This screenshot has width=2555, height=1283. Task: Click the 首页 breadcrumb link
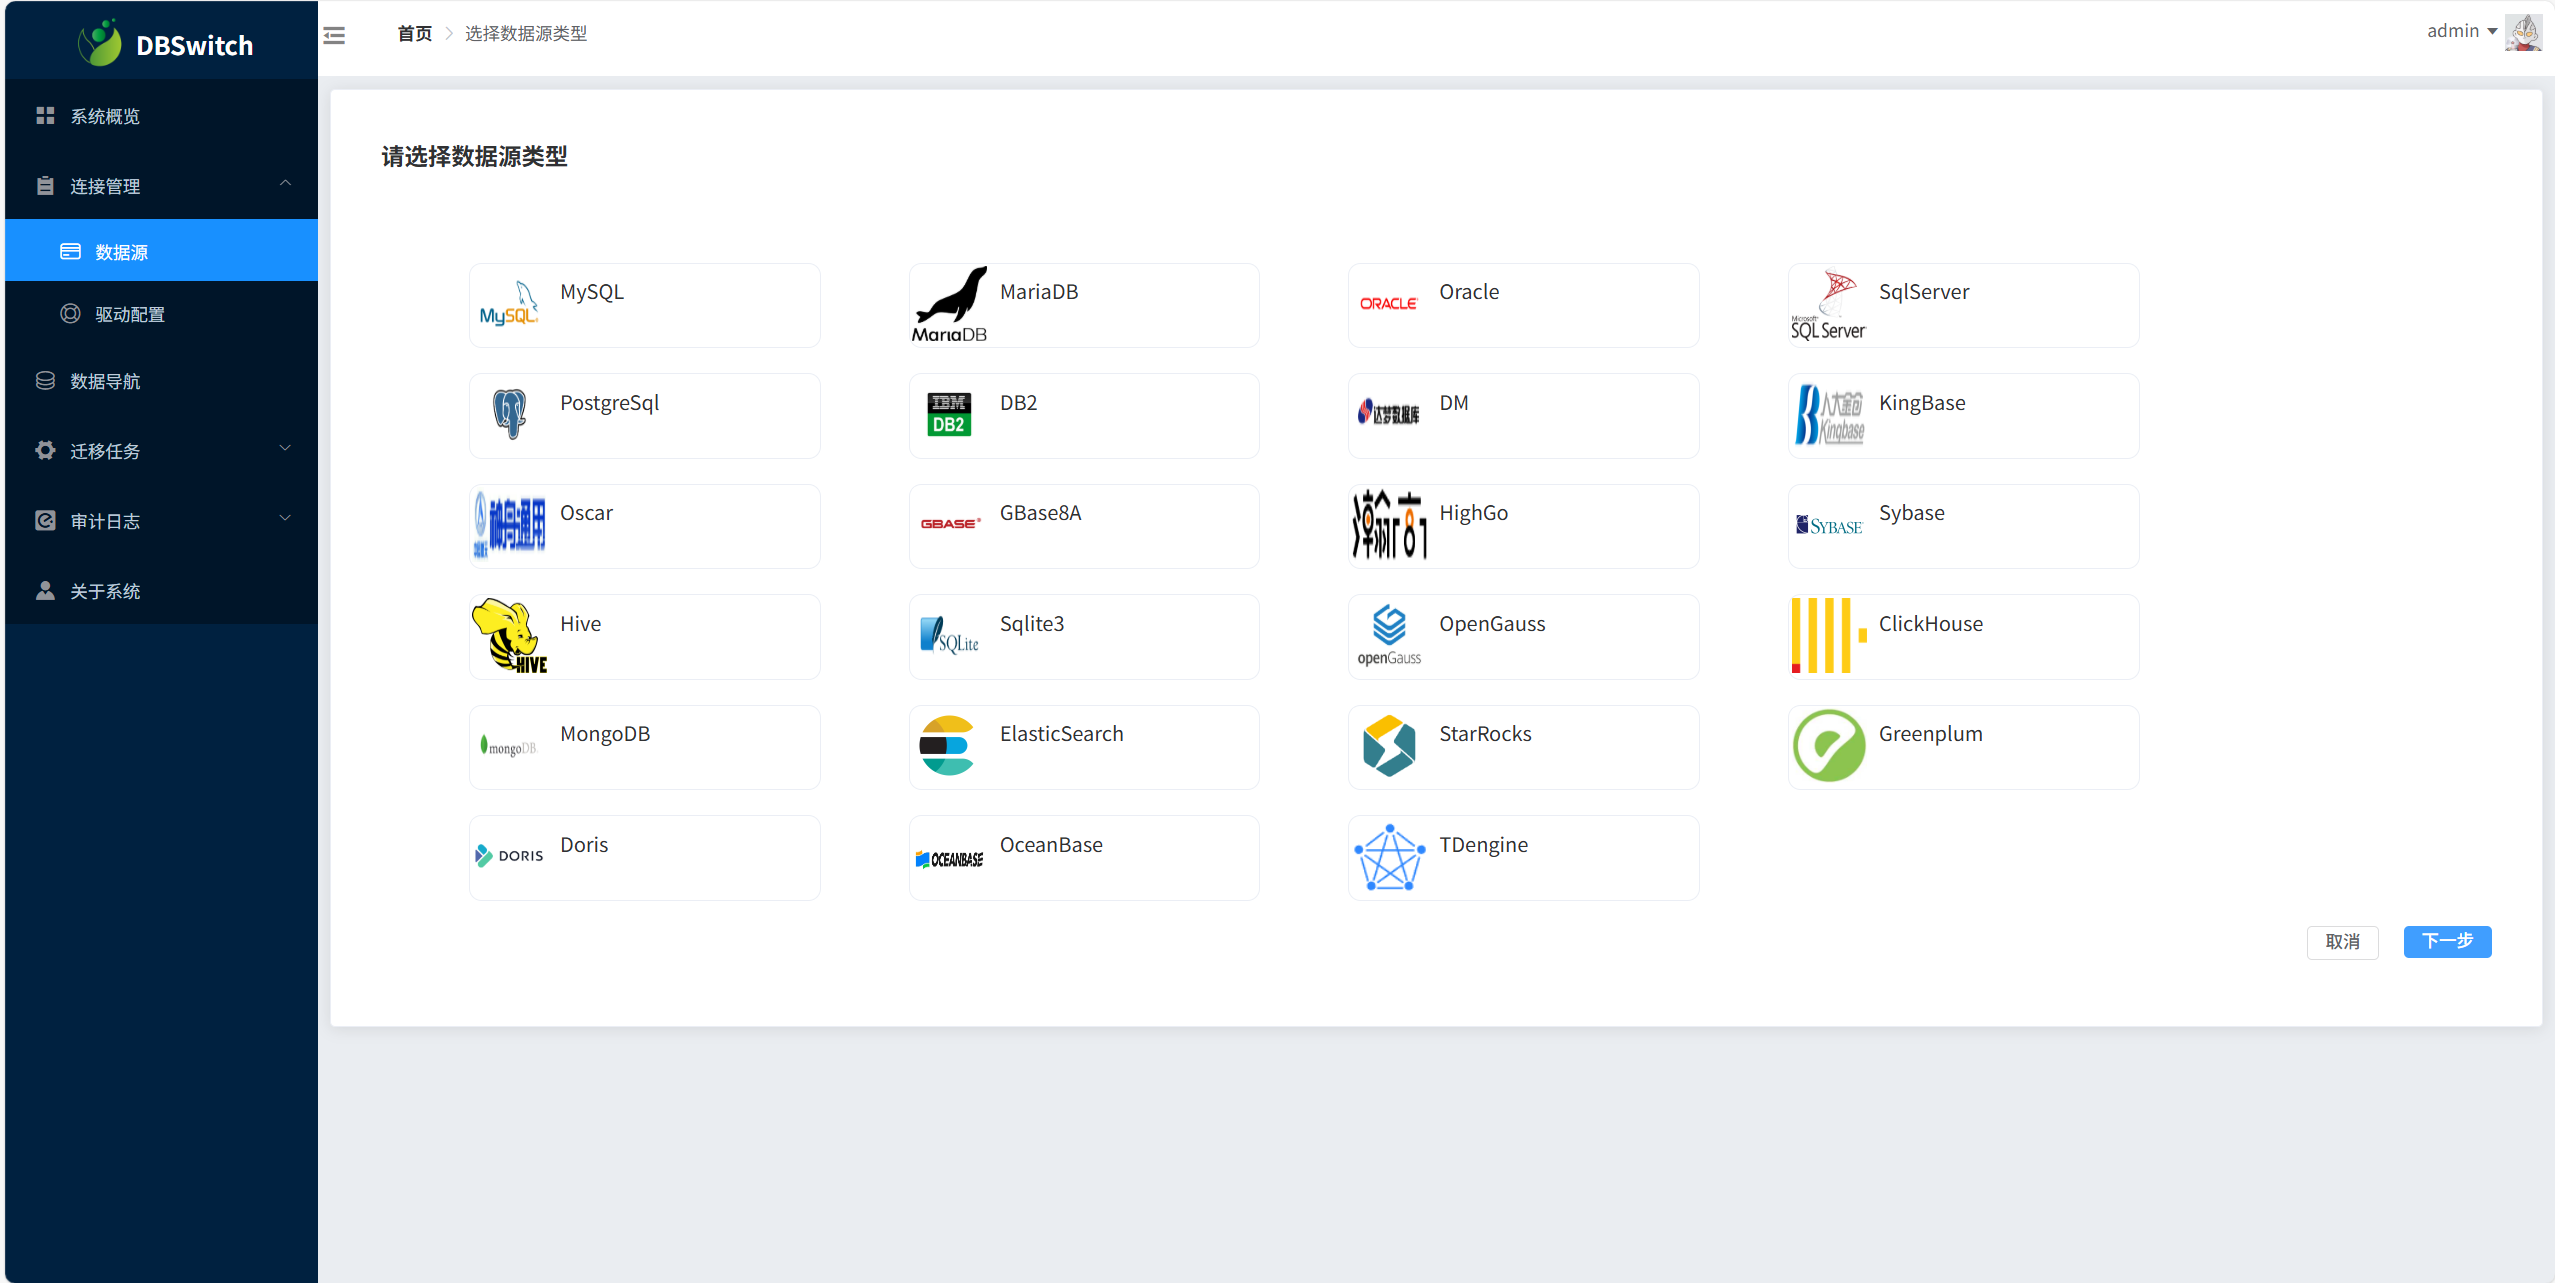tap(414, 34)
